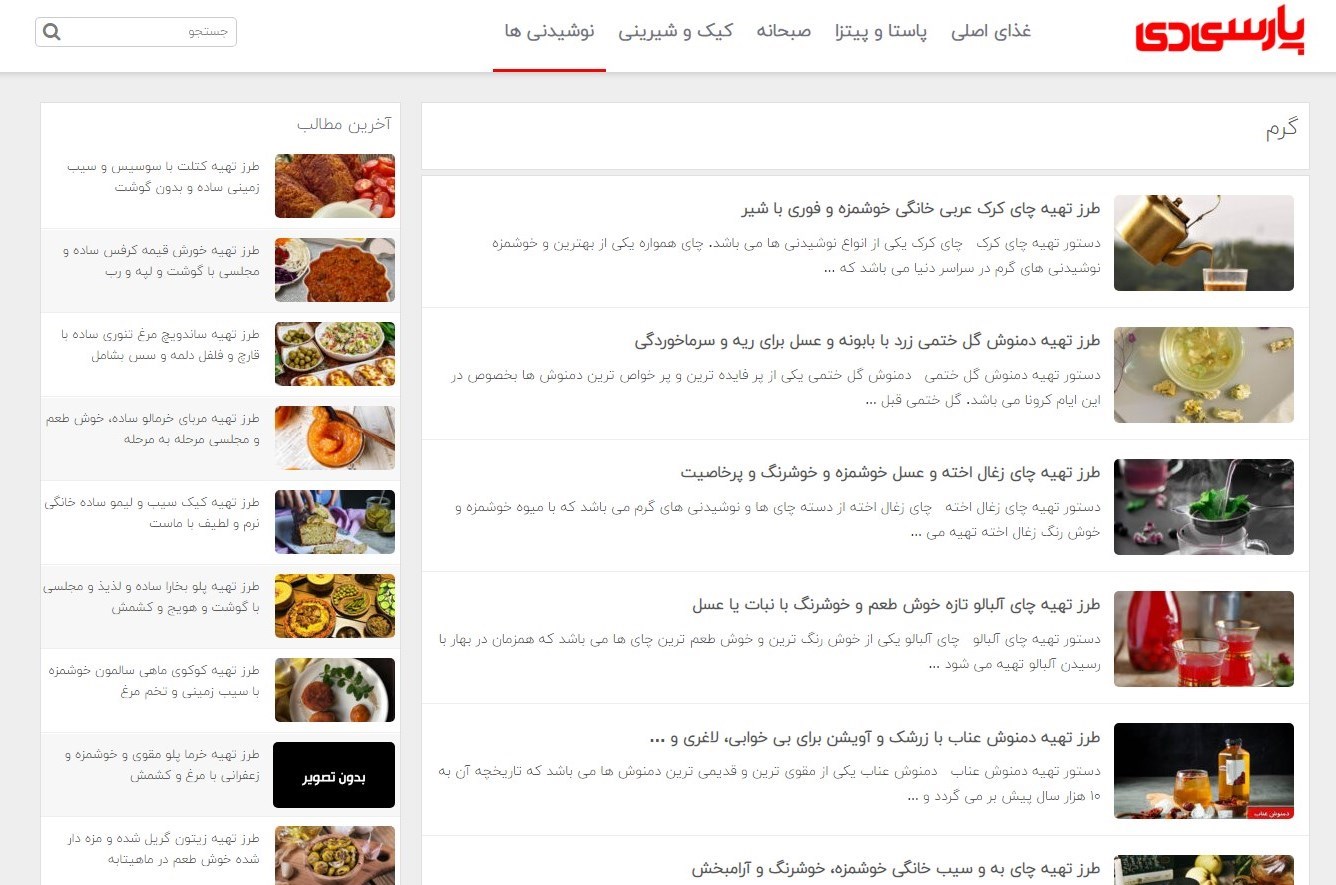
Task: Open the پاستا و پیتزا menu
Action: [881, 31]
